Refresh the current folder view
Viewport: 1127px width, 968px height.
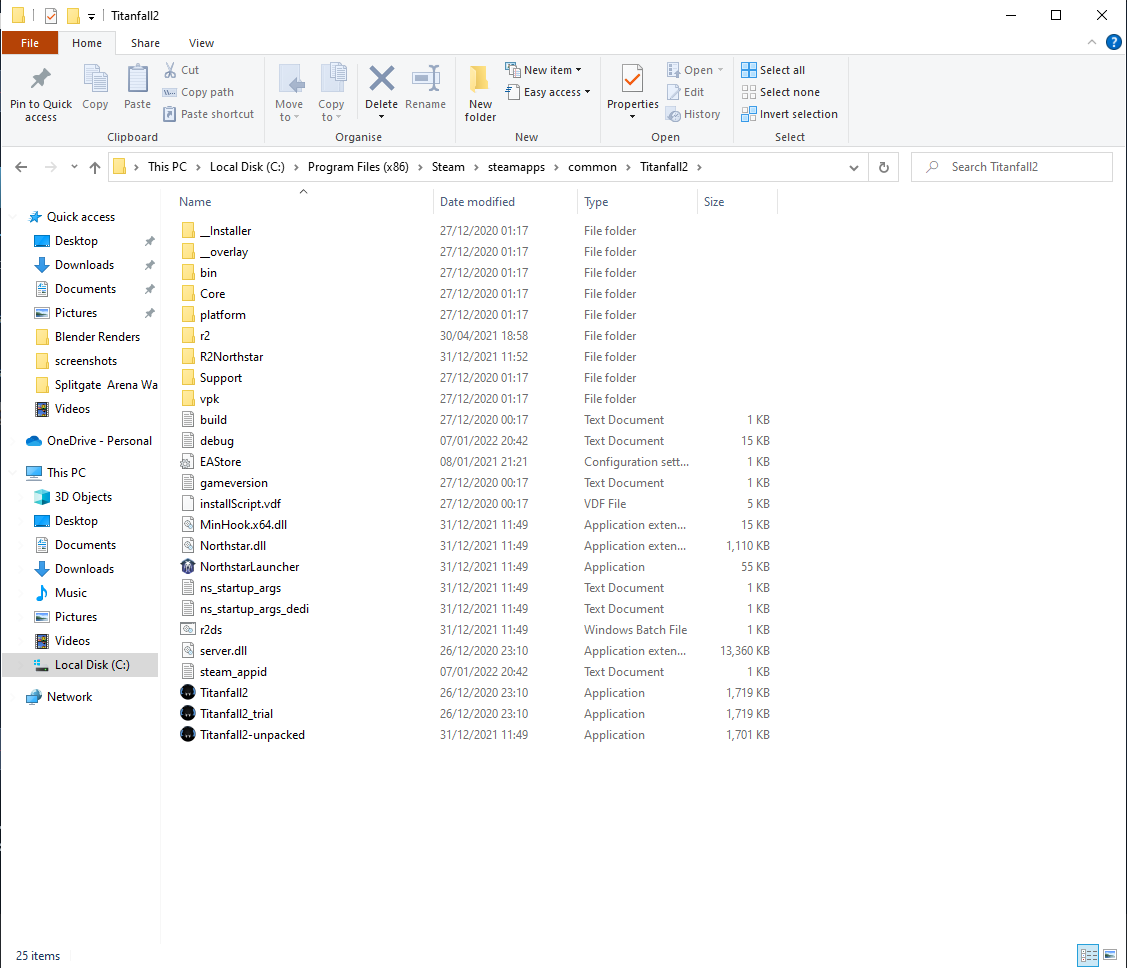(x=883, y=167)
